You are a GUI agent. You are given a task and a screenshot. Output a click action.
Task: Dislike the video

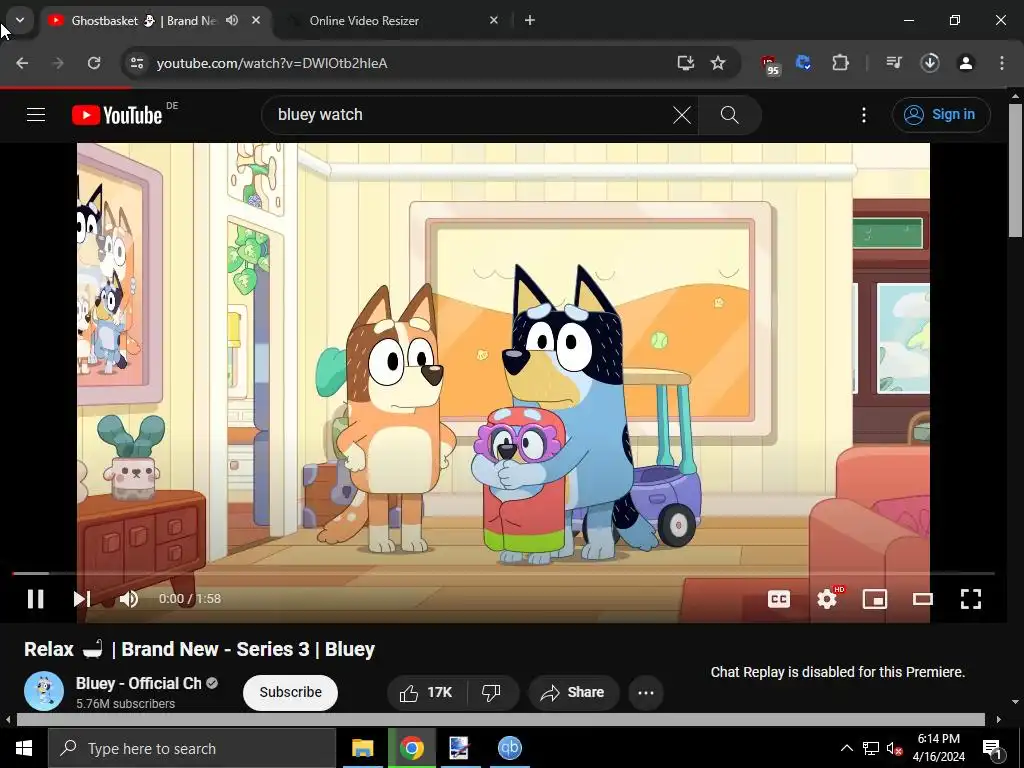(491, 692)
